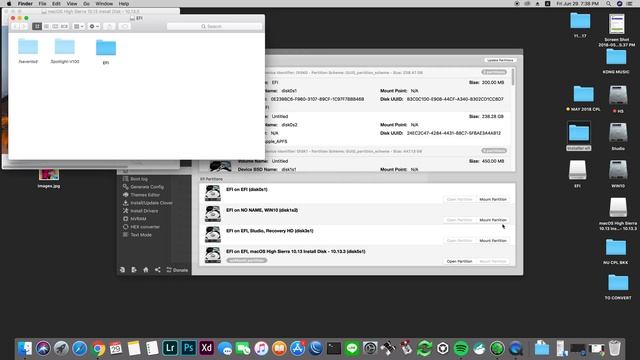
Task: Click the home icon in Clover bottom toolbar
Action: coord(146,270)
